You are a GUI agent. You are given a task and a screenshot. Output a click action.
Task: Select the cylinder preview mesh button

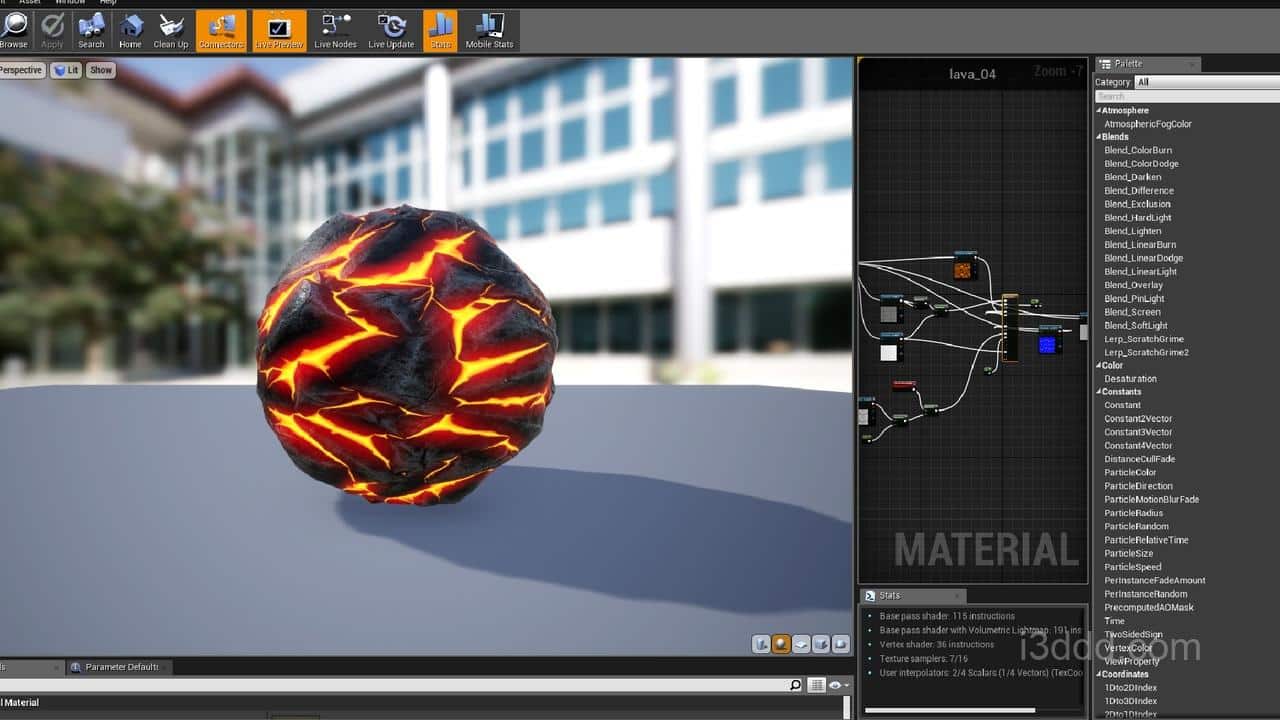[x=761, y=645]
